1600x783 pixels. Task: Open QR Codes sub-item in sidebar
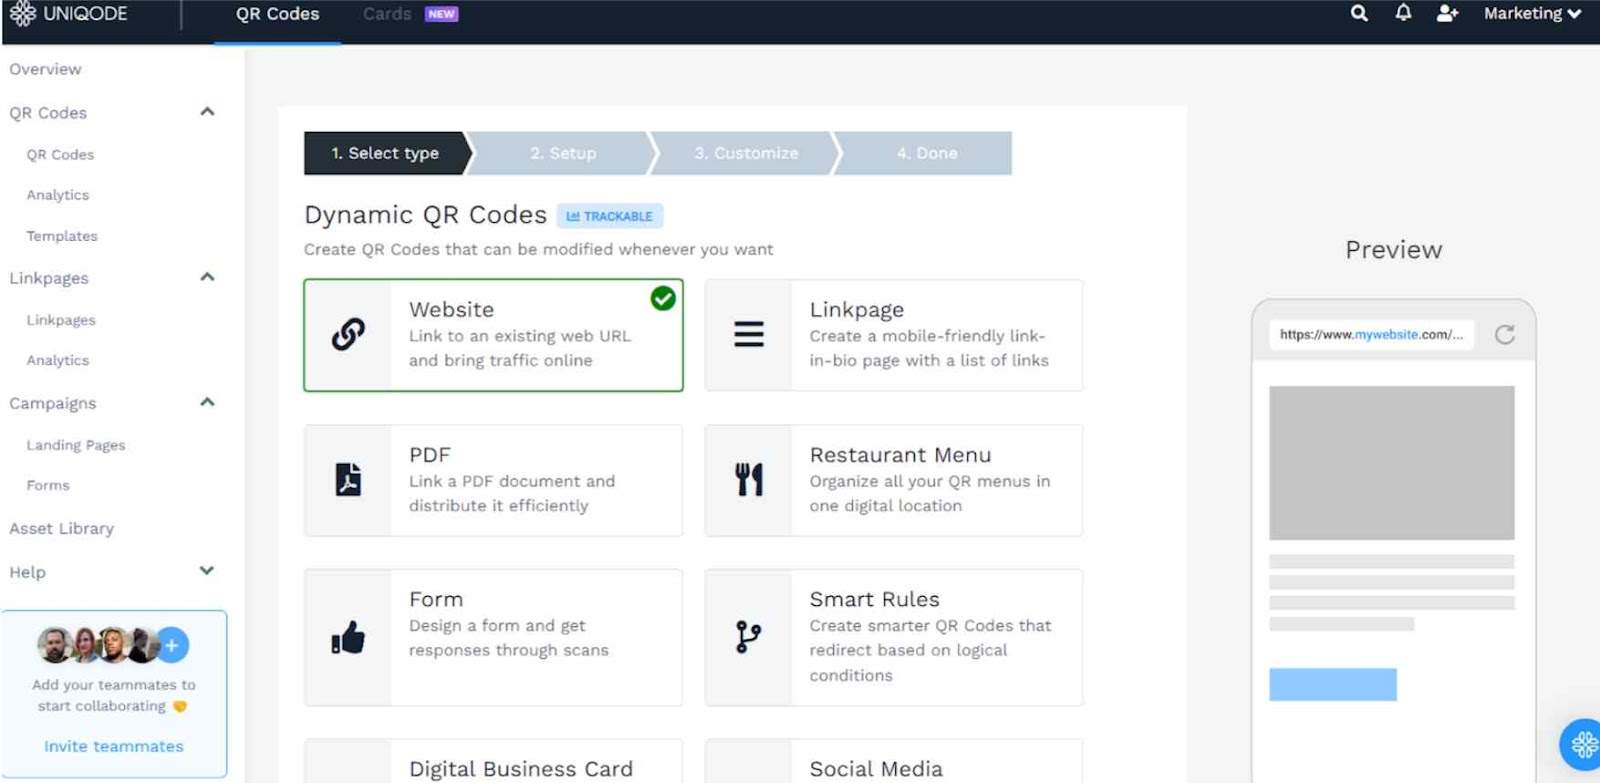click(60, 155)
